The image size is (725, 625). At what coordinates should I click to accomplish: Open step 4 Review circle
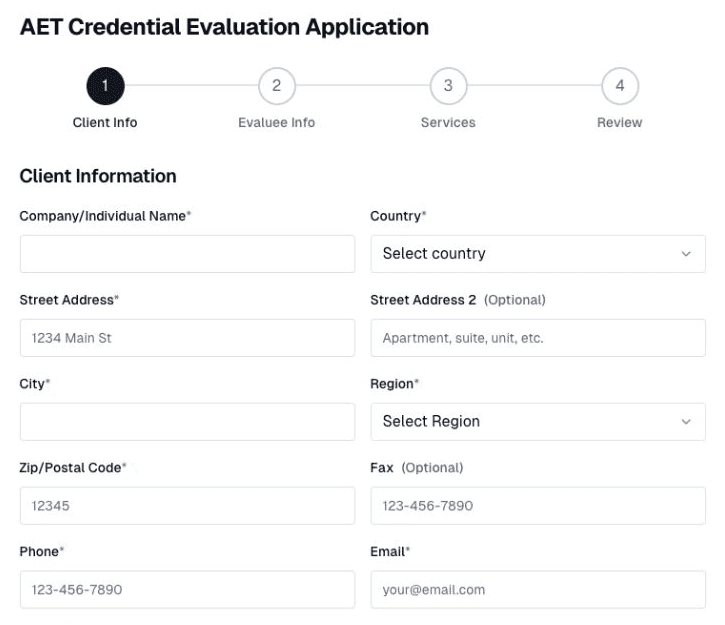(620, 86)
